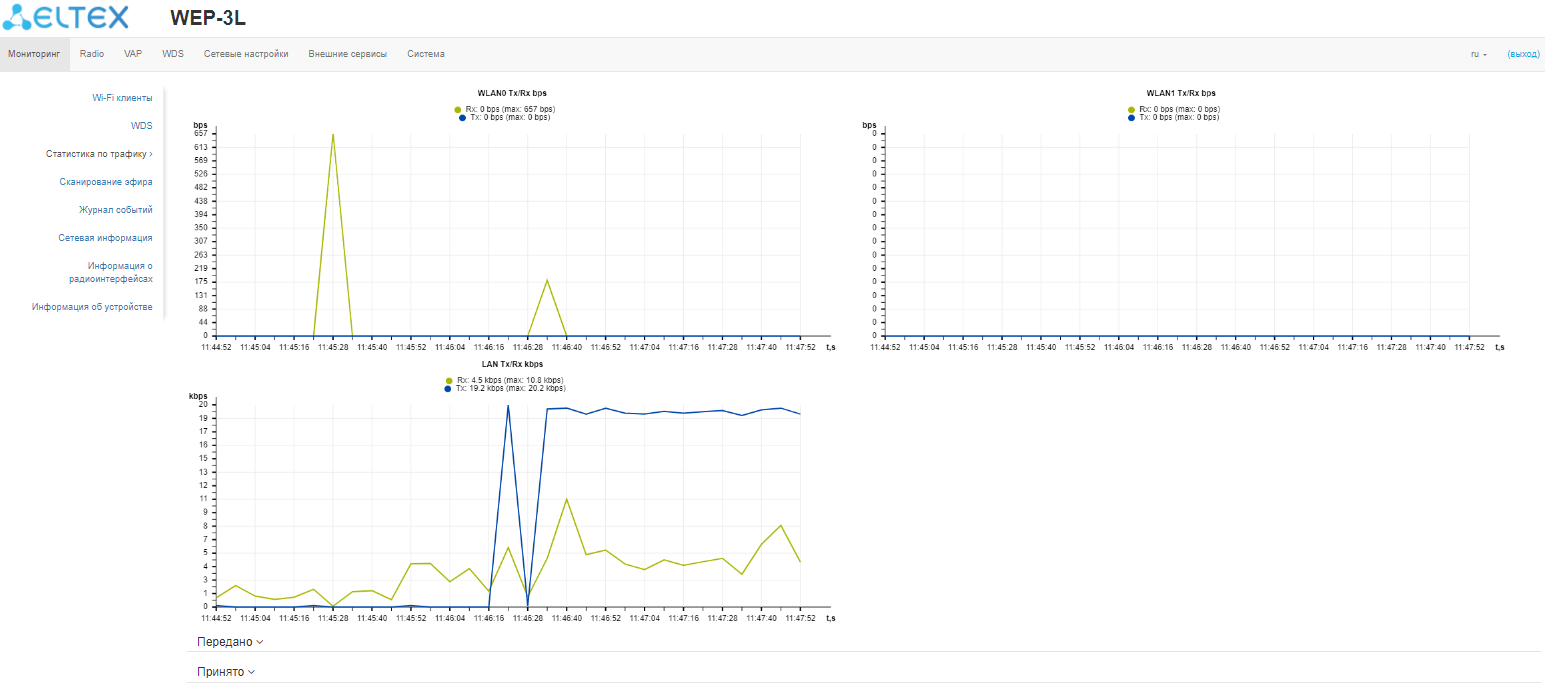Image resolution: width=1545 pixels, height=697 pixels.
Task: Open Сканирование эфира page
Action: point(106,182)
